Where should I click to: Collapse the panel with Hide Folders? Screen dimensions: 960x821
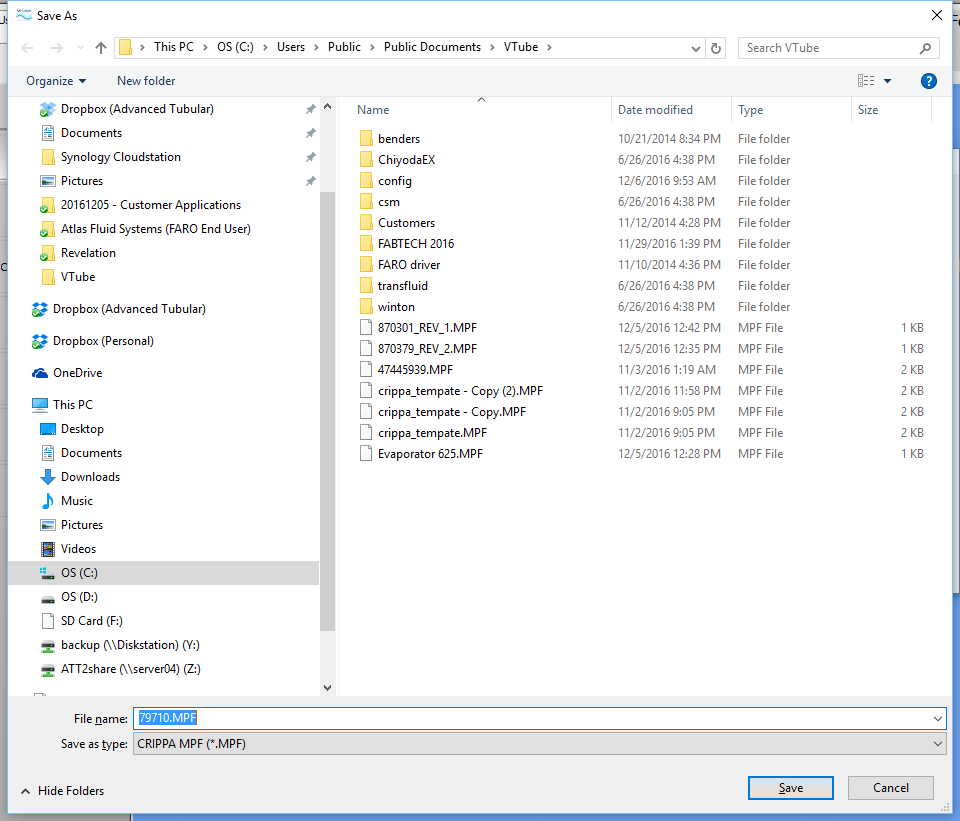tap(62, 791)
